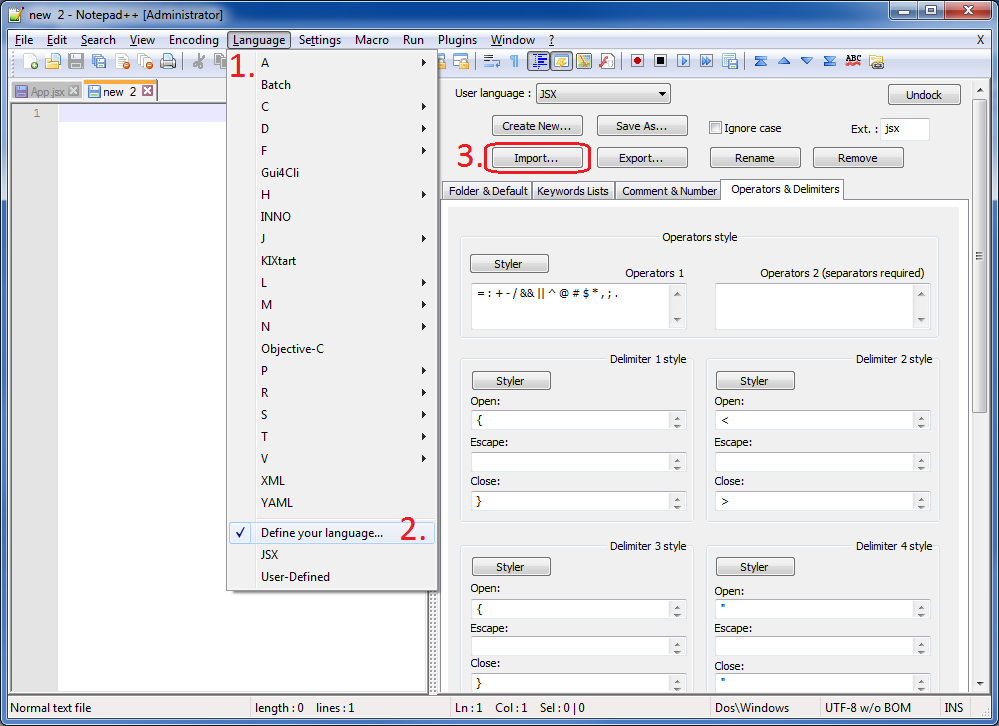Switch to Keywords Lists tab
Viewport: 999px width, 726px height.
tap(573, 190)
